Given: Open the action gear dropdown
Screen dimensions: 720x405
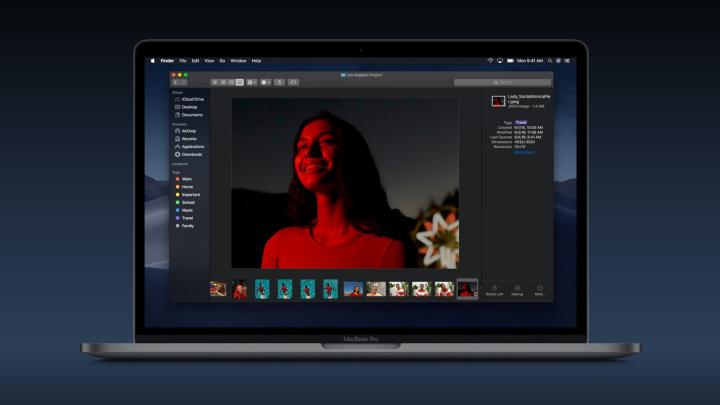Looking at the screenshot, I should point(266,82).
